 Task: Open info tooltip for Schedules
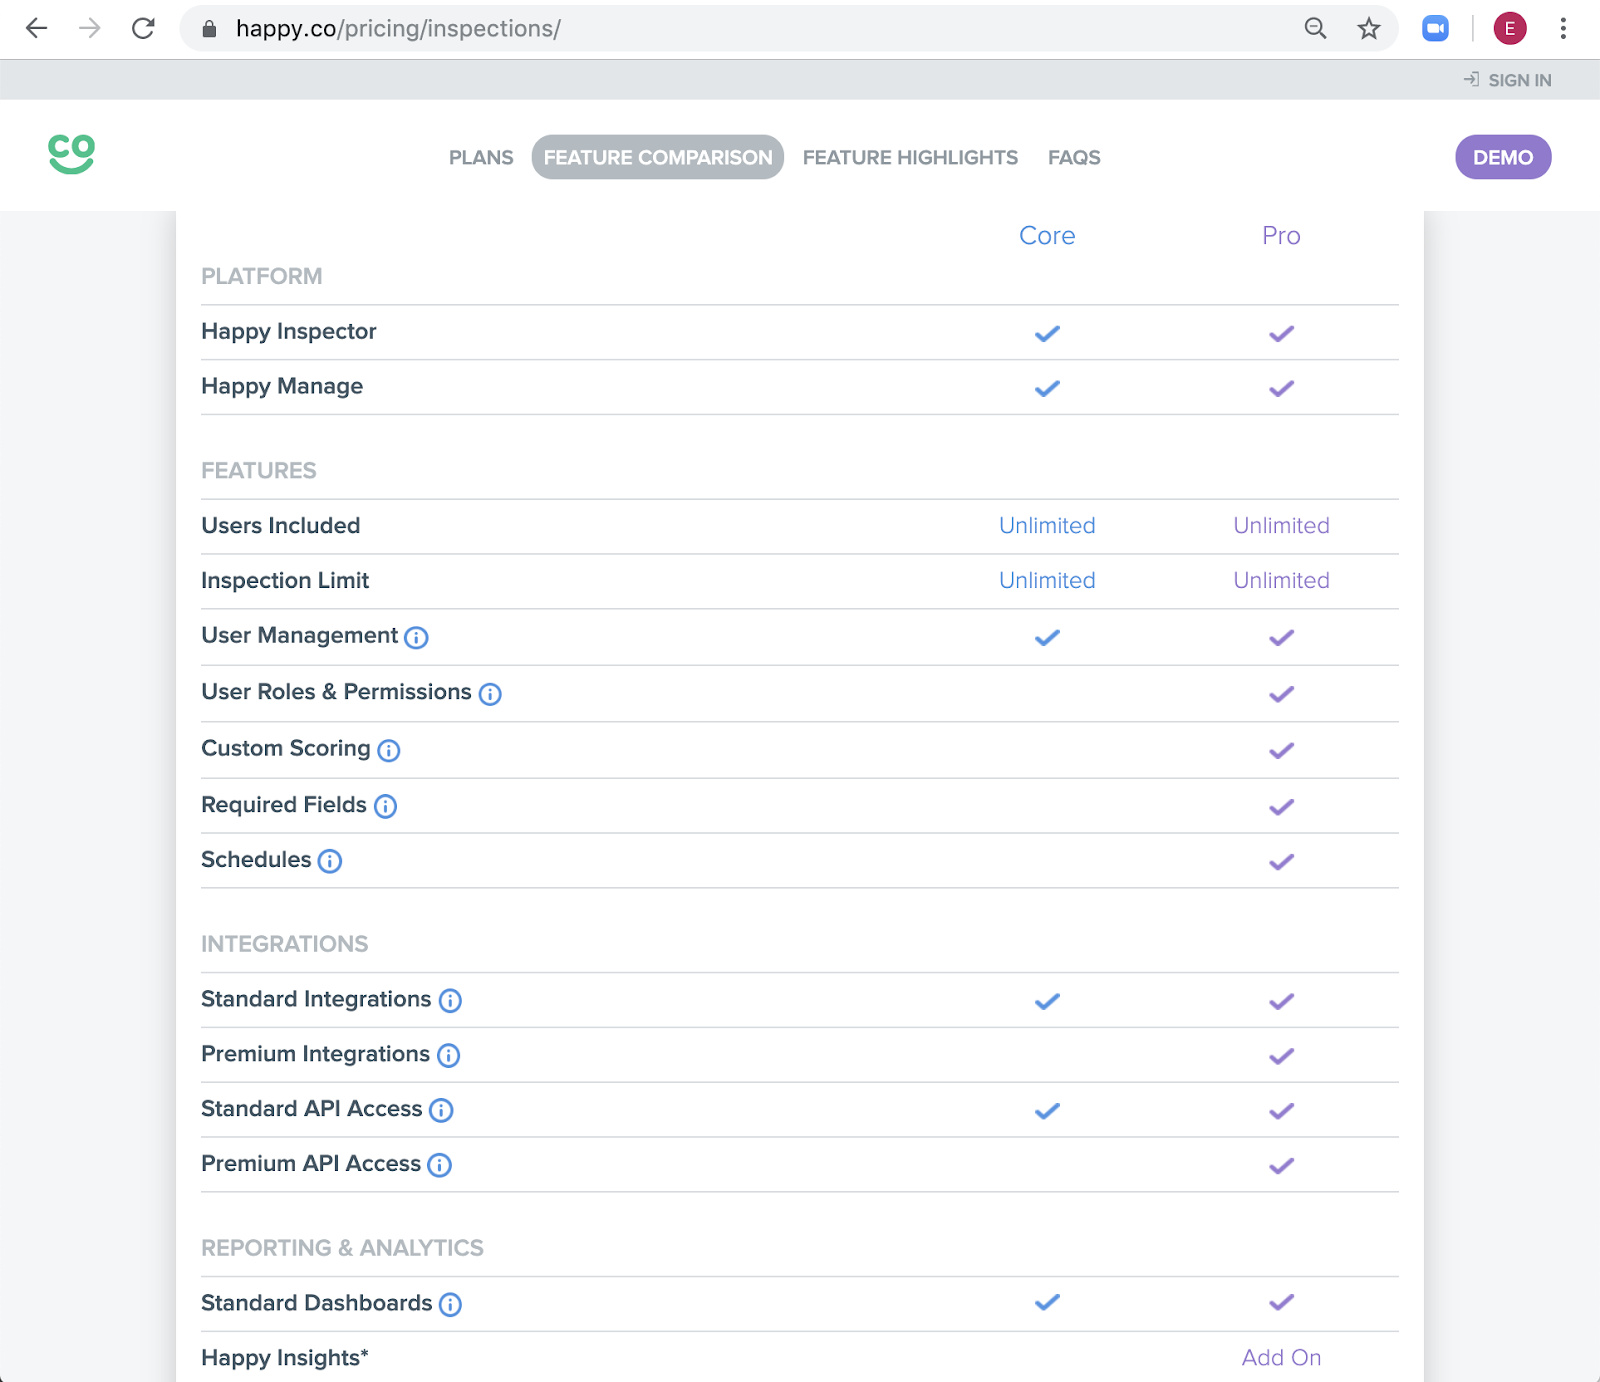pos(330,861)
